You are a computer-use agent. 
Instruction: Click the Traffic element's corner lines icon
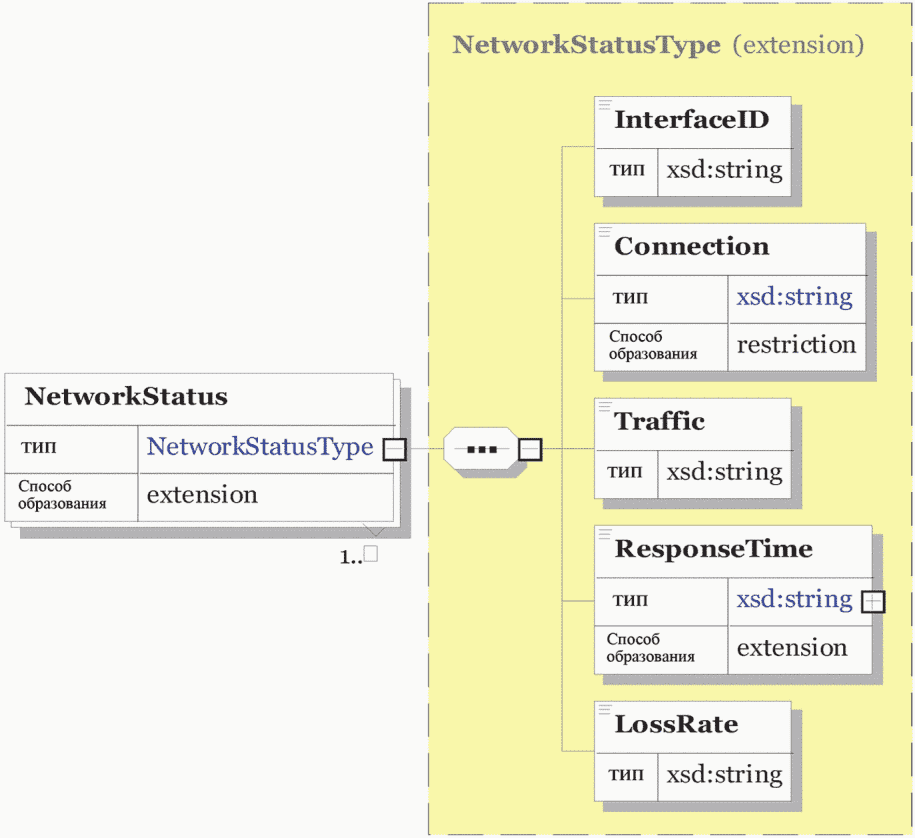tap(605, 407)
